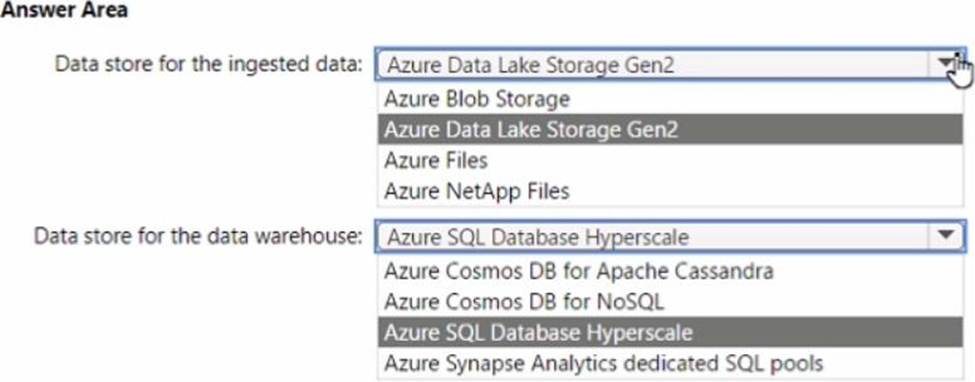Choose Azure Cosmos DB for NoSQL
This screenshot has height=382, width=975.
[670, 302]
